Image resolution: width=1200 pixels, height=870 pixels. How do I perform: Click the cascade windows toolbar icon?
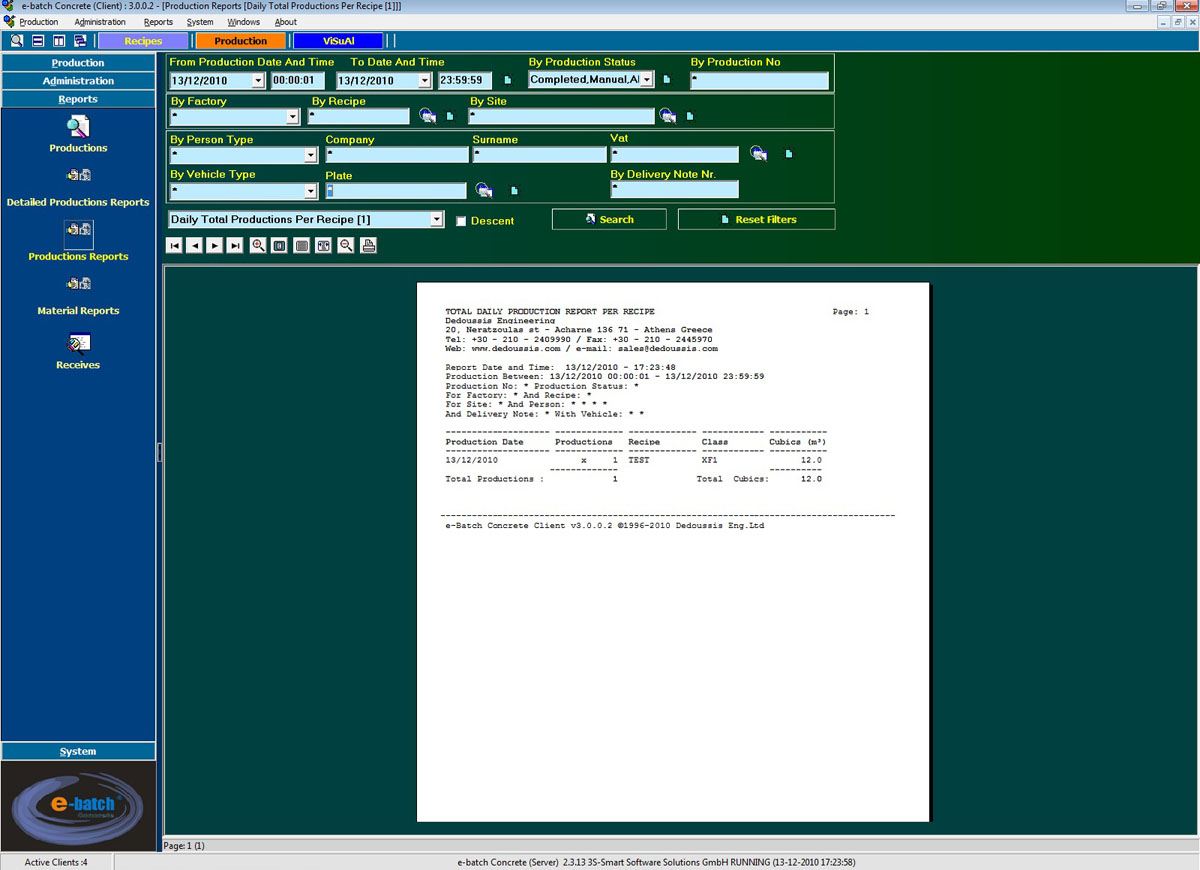[x=80, y=41]
